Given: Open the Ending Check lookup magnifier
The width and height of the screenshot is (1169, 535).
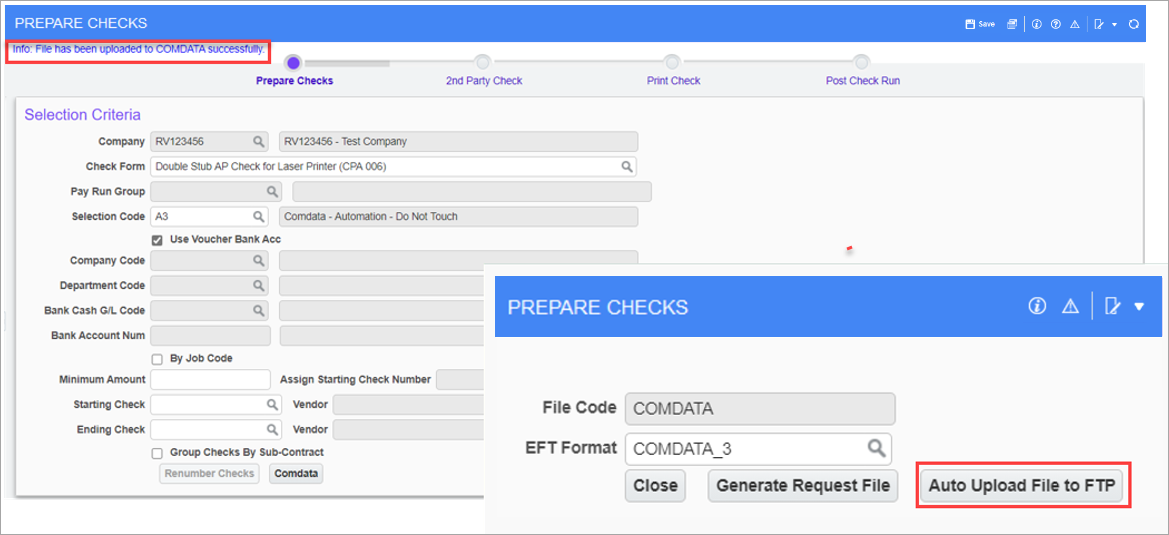Looking at the screenshot, I should 273,430.
